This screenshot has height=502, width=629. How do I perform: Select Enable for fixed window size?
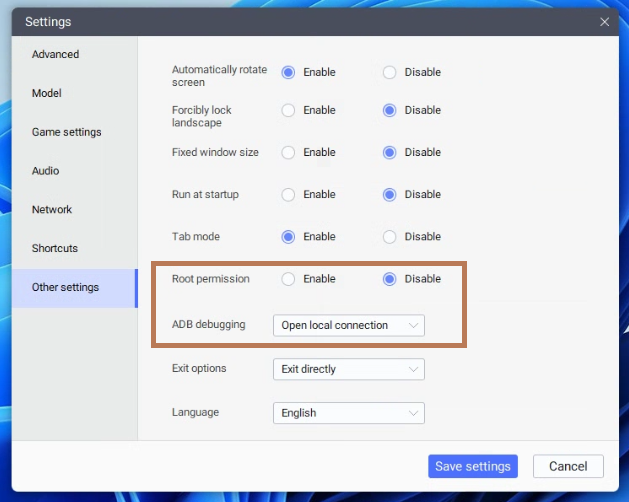289,152
